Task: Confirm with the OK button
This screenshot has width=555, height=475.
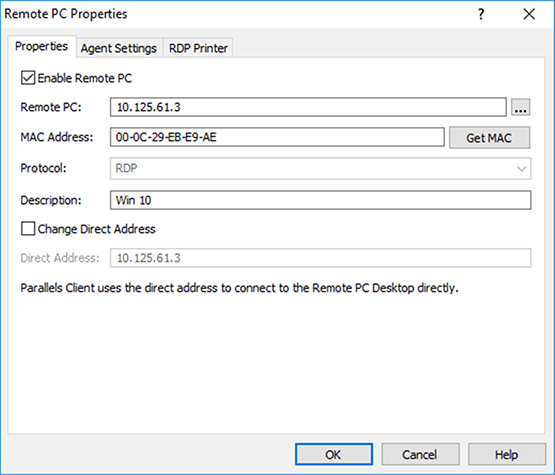Action: tap(334, 454)
